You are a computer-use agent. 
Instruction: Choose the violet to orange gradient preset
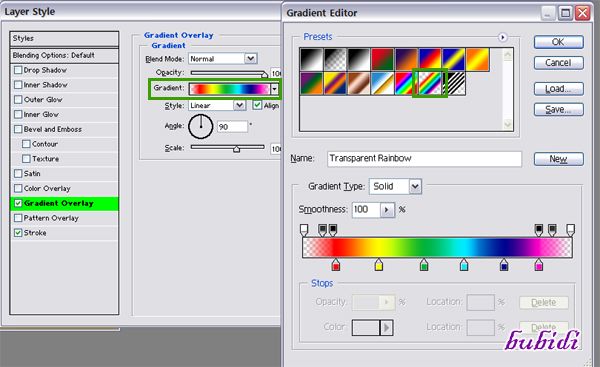click(406, 59)
